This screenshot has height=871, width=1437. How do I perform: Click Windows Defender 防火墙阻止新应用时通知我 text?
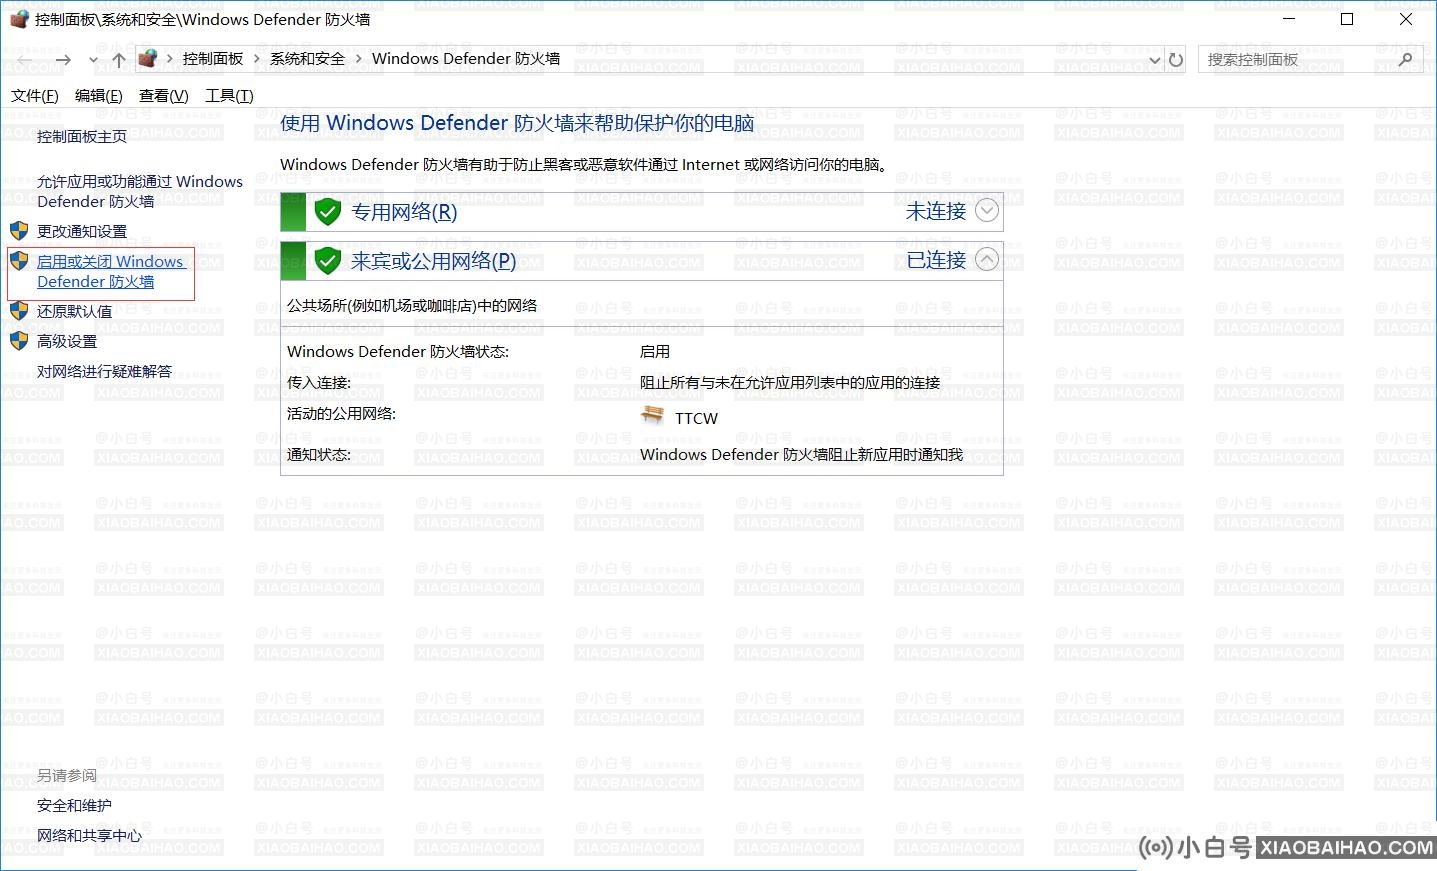tap(802, 455)
